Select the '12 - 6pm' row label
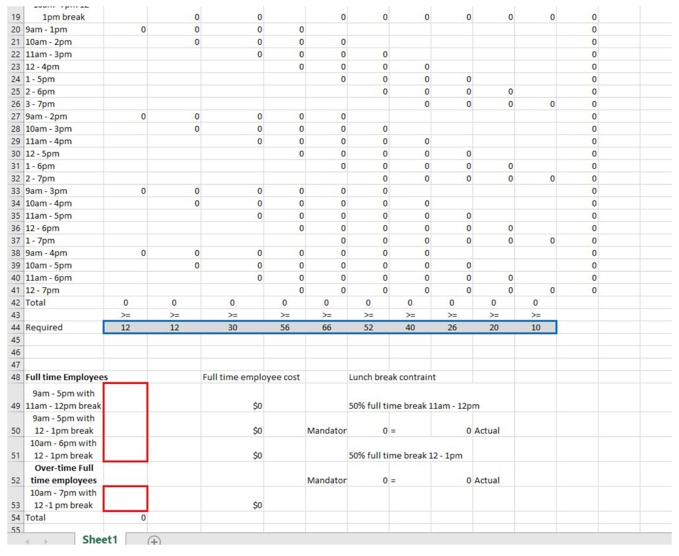This screenshot has height=556, width=679. [42, 228]
